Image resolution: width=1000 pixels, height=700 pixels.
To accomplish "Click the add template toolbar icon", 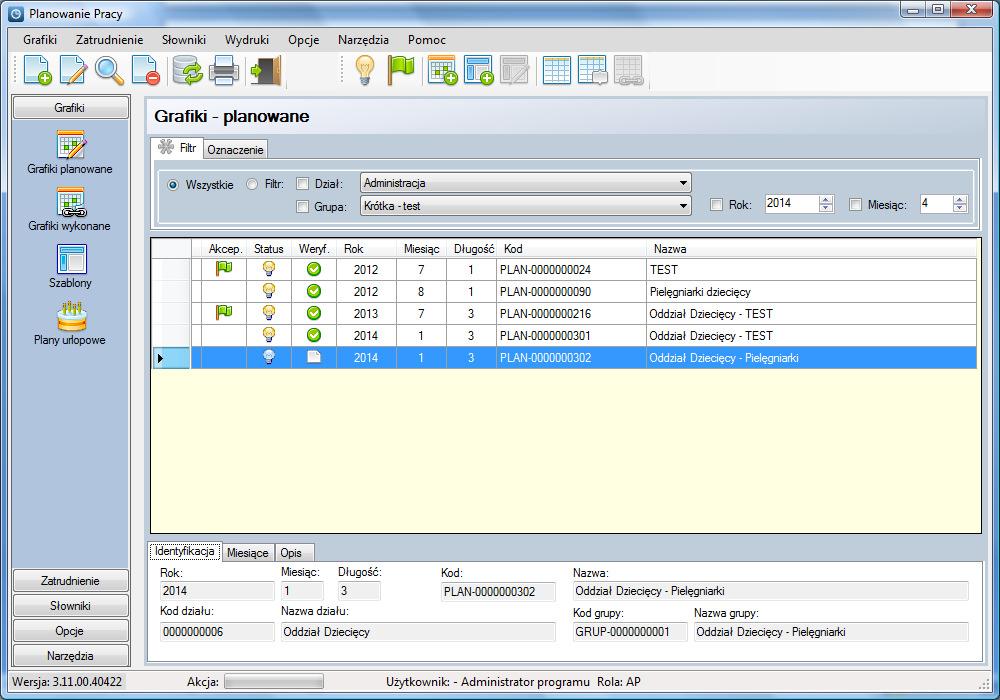I will point(478,70).
